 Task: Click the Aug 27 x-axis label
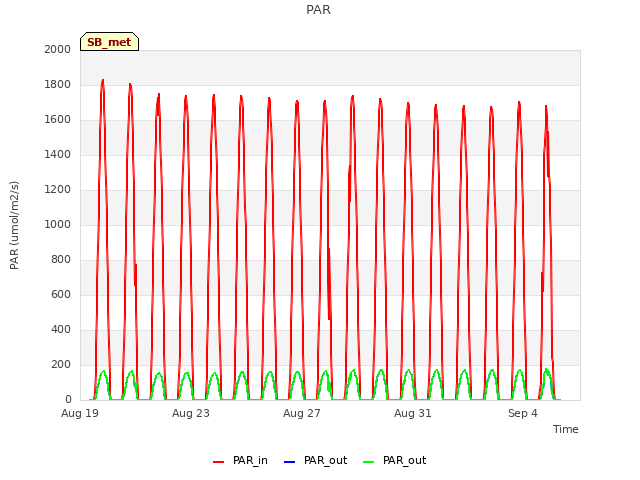(x=302, y=413)
